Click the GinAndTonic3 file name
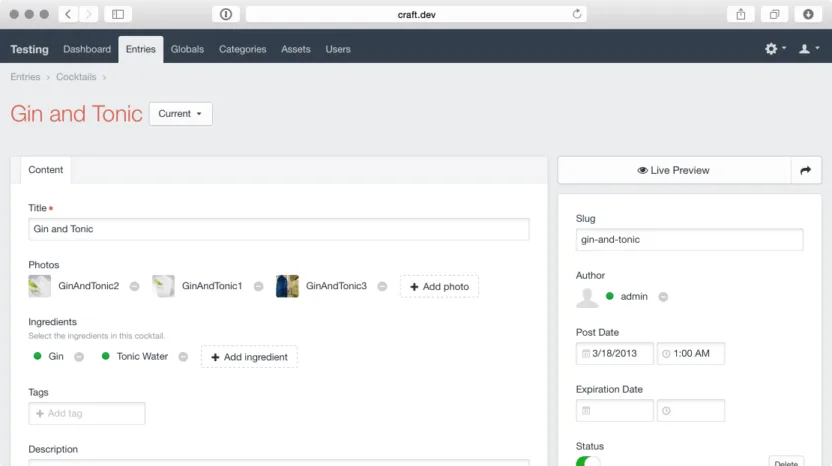This screenshot has width=832, height=466. tap(336, 286)
